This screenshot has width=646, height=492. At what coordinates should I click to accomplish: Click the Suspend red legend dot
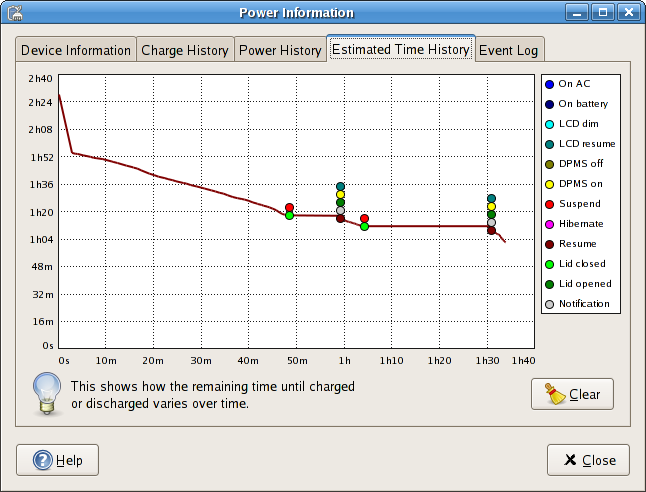point(550,204)
